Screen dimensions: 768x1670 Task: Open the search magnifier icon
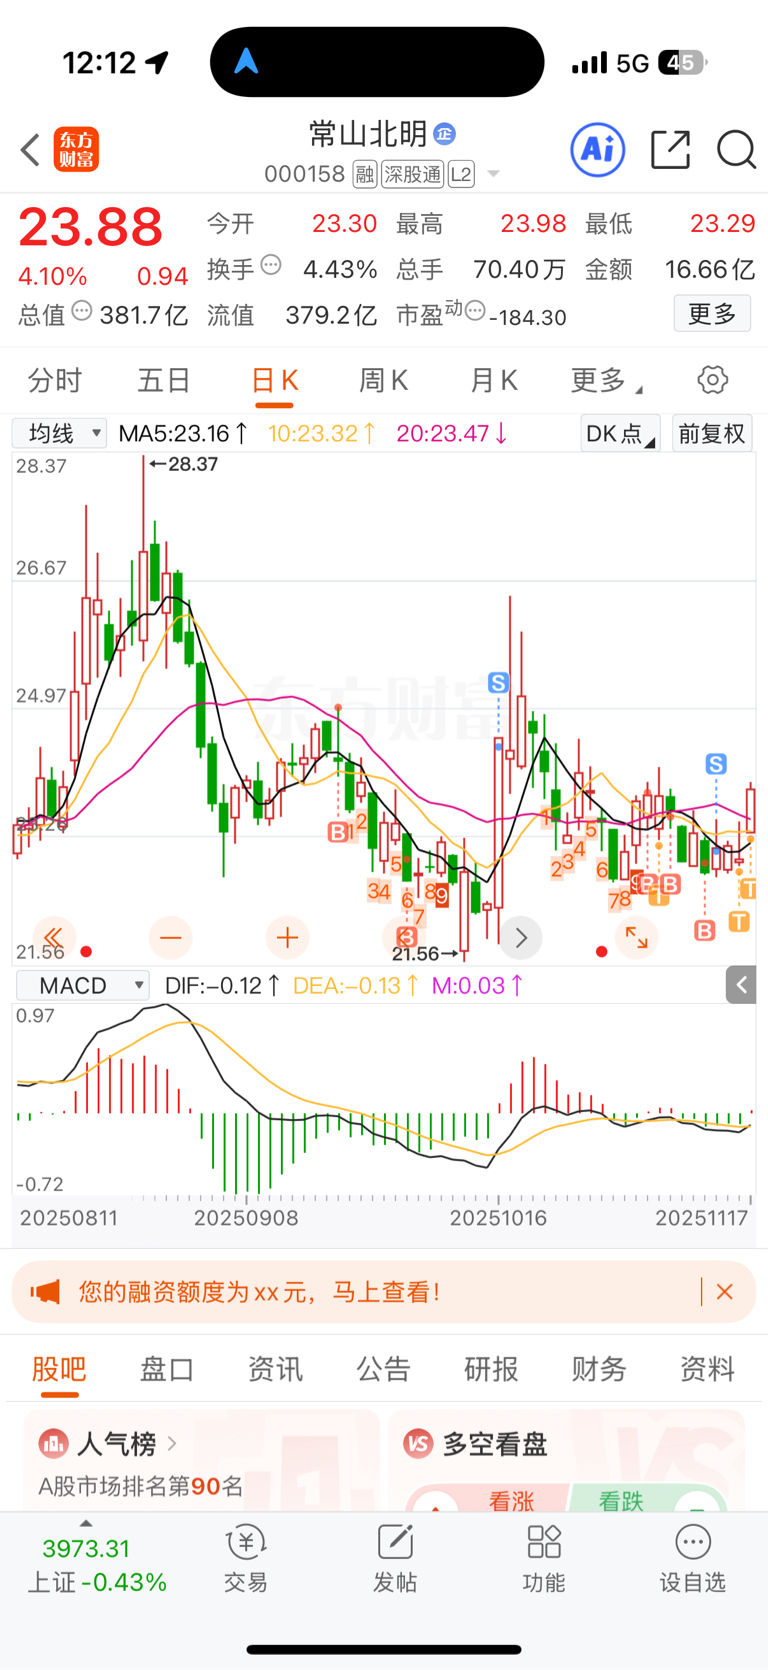(x=736, y=150)
